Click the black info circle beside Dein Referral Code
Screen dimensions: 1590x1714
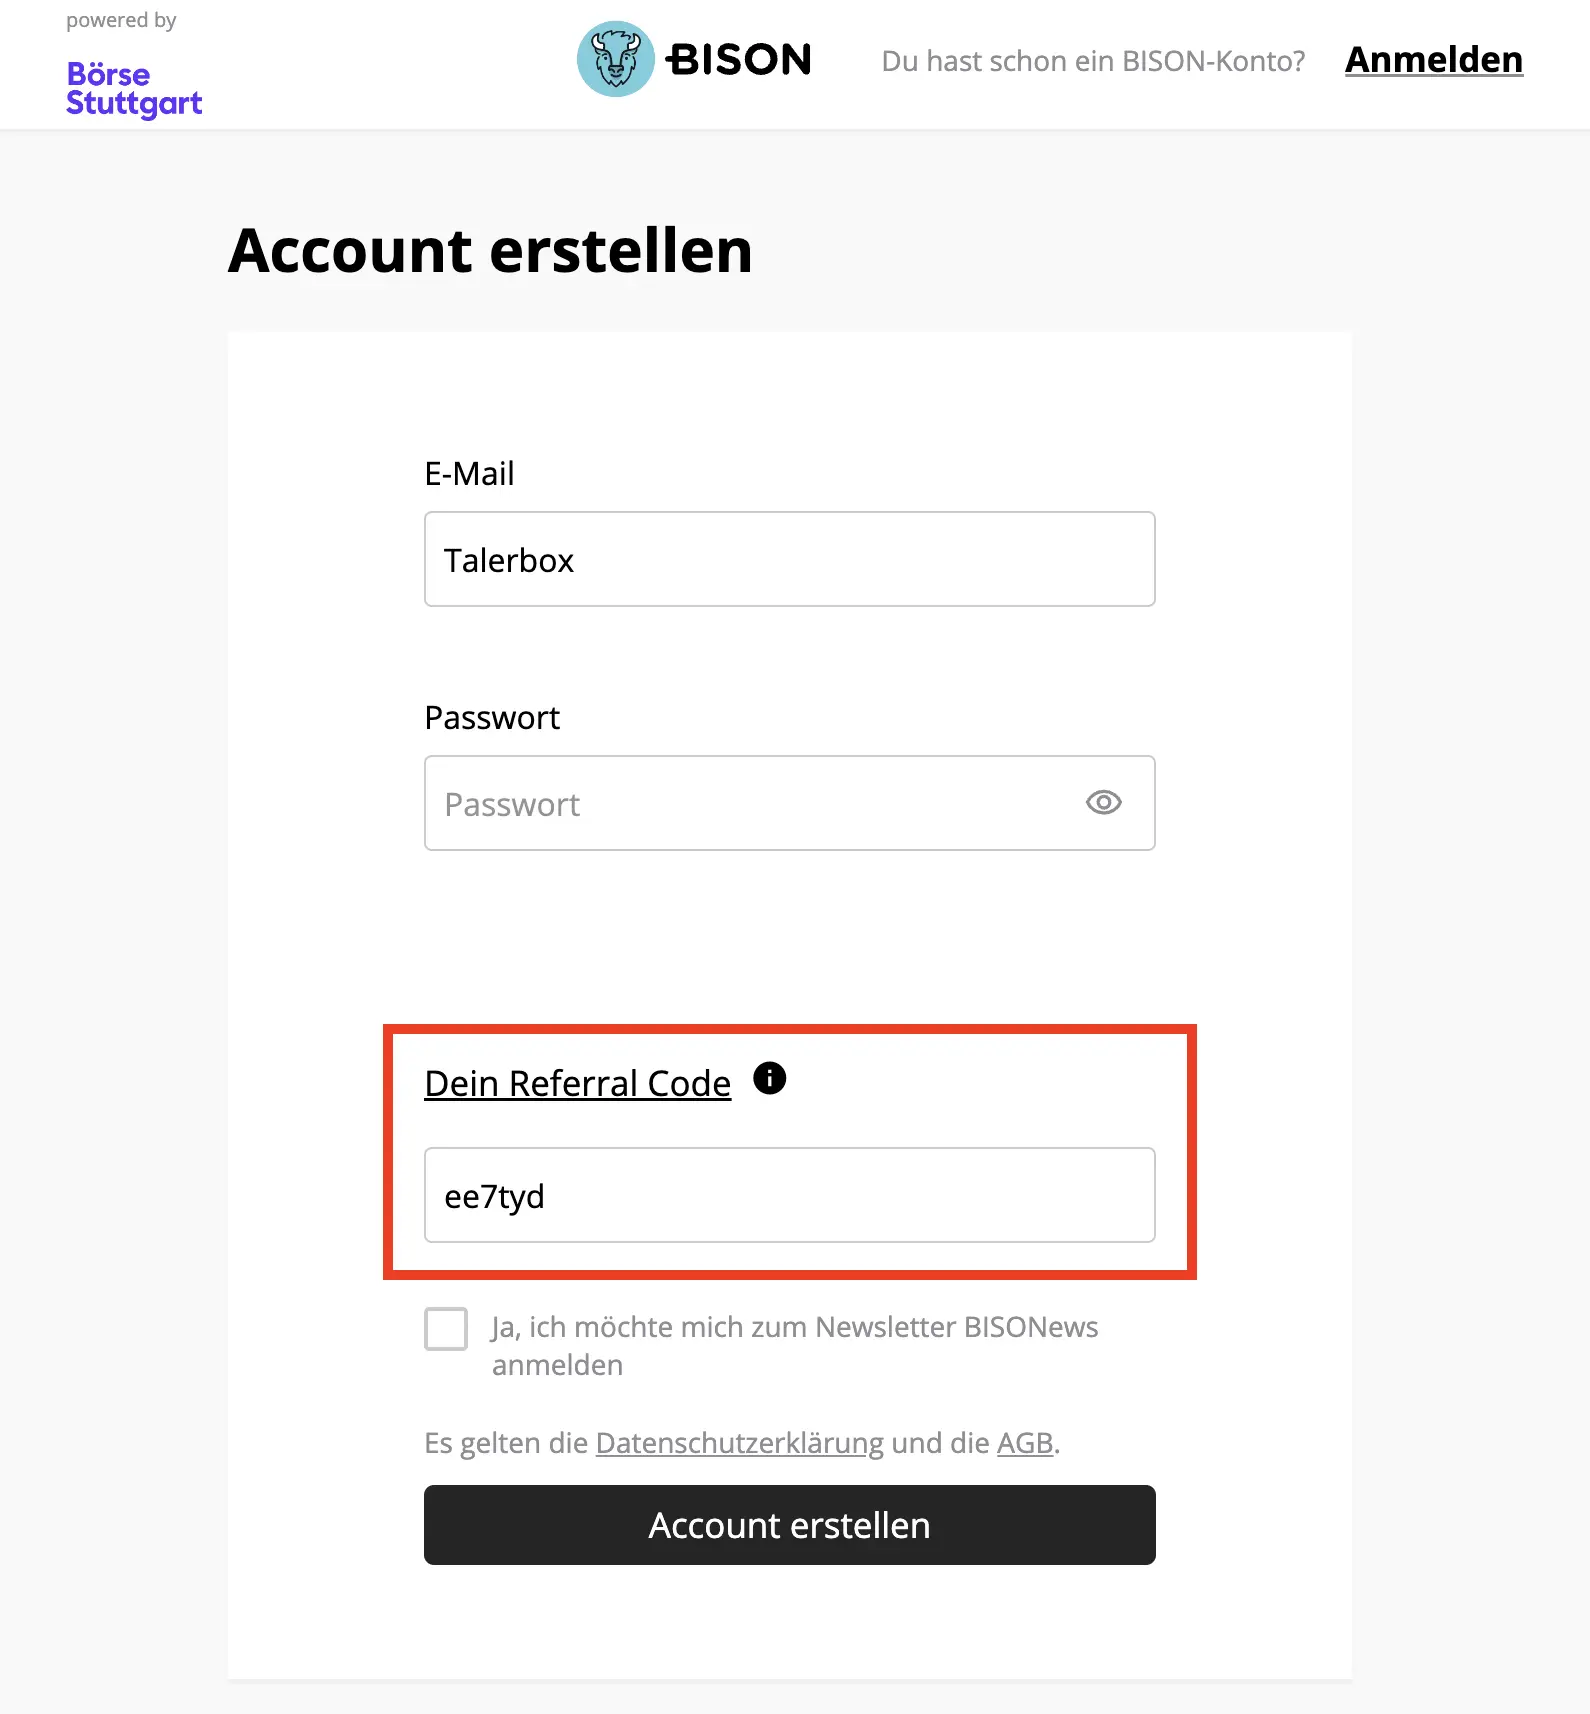770,1078
